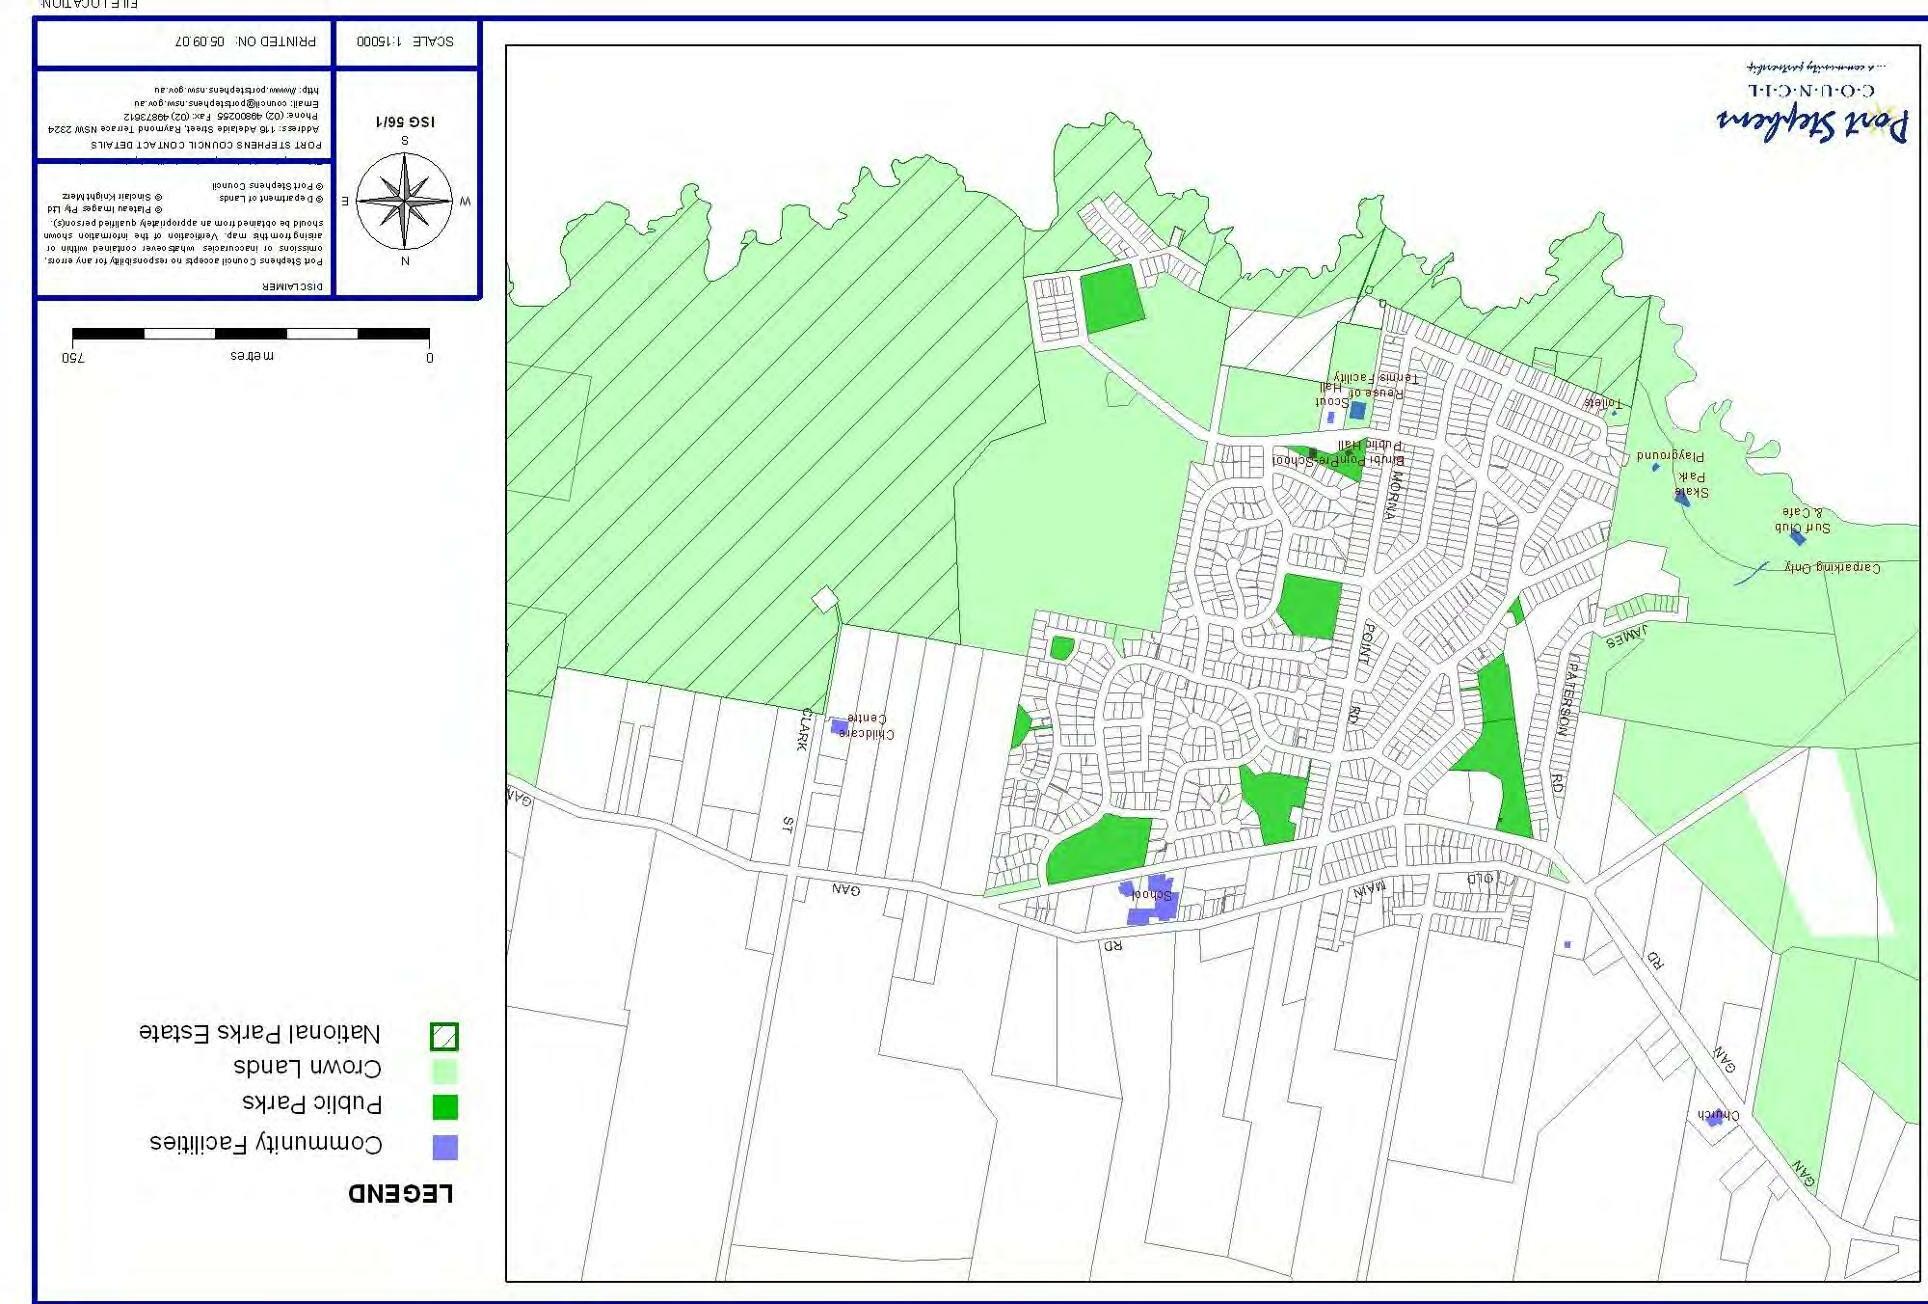
Task: Click the DISCLAIMER heading text
Action: coord(292,286)
